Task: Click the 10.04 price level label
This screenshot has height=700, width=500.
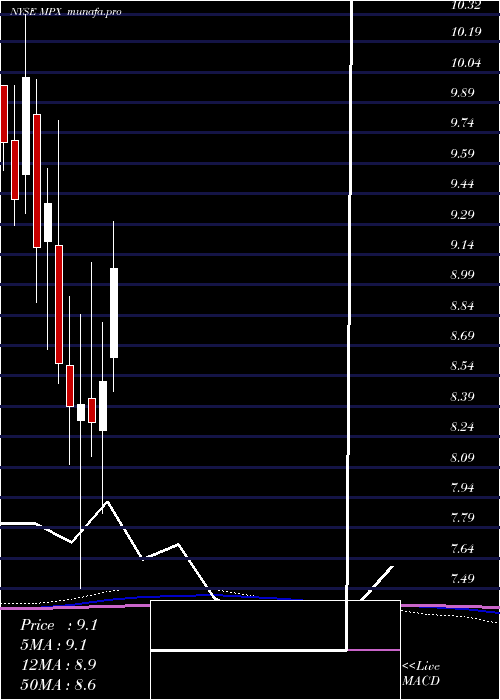Action: coord(467,63)
